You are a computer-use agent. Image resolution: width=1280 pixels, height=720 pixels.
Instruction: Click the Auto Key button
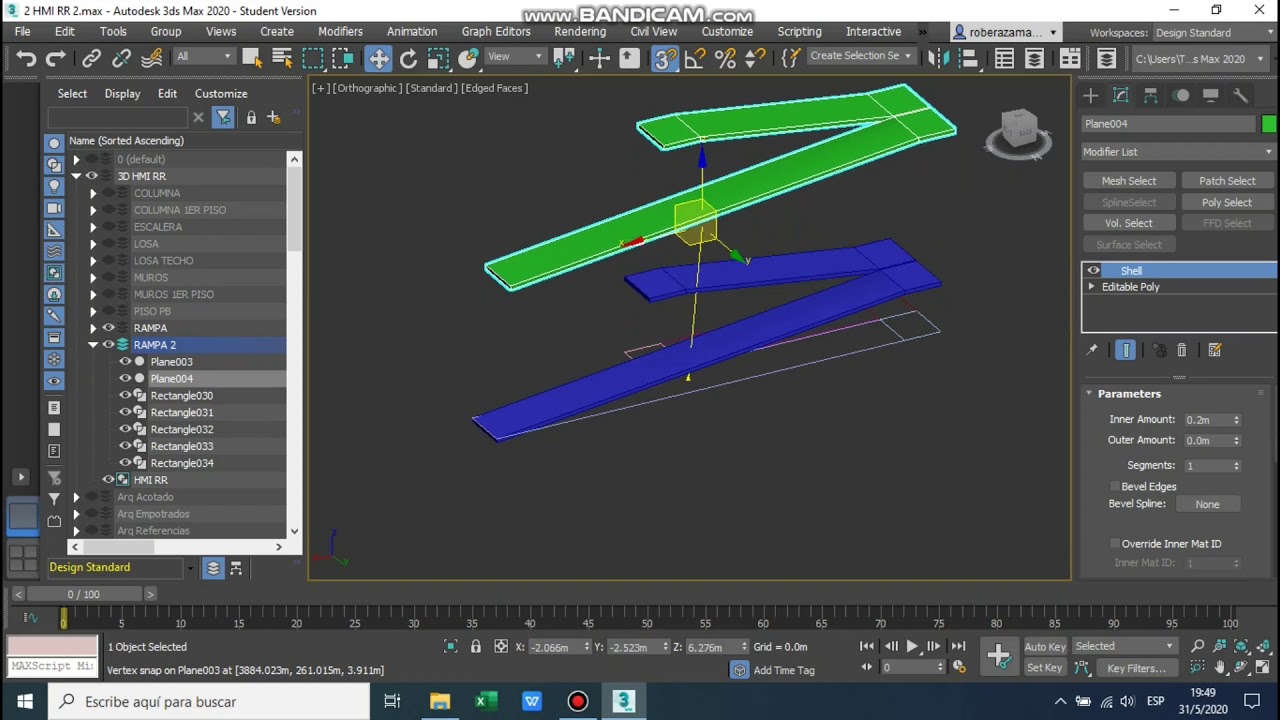[x=1045, y=647]
